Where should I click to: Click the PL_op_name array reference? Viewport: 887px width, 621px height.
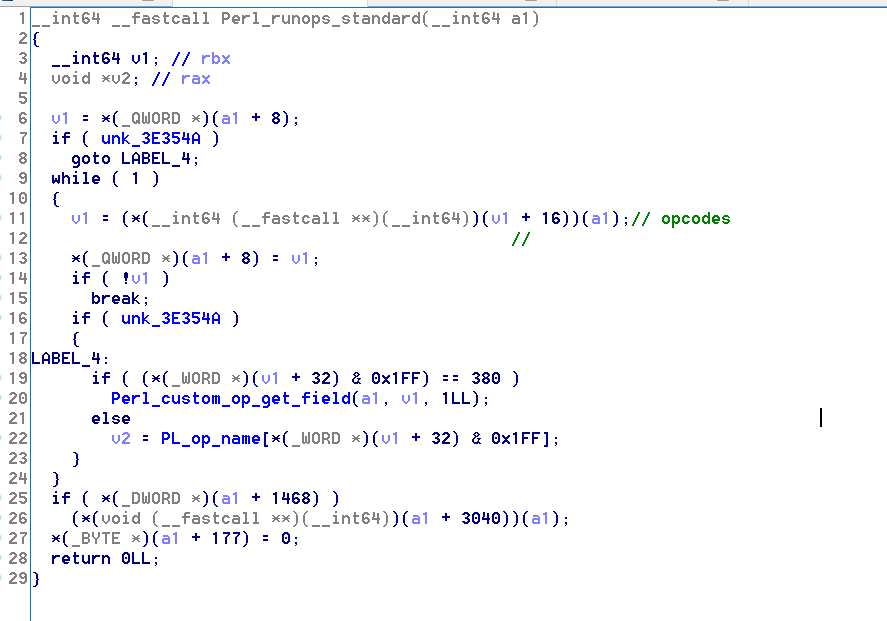210,439
